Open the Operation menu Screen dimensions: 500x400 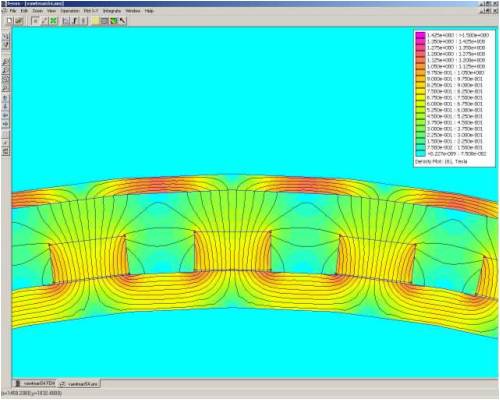(70, 11)
